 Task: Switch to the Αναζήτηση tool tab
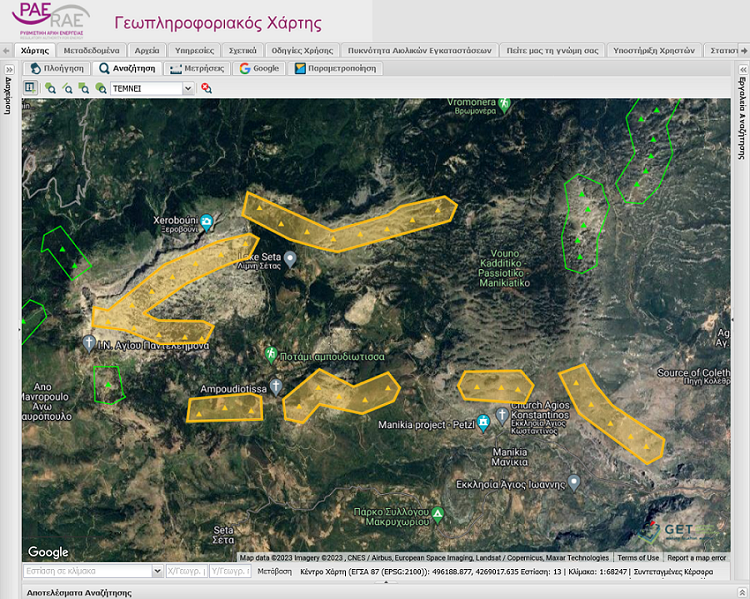click(x=127, y=68)
